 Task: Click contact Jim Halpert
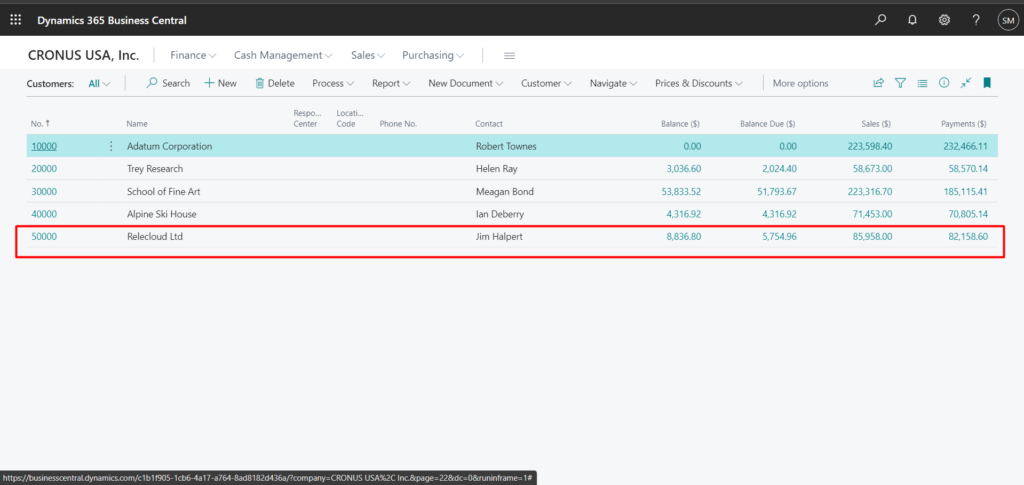click(499, 236)
